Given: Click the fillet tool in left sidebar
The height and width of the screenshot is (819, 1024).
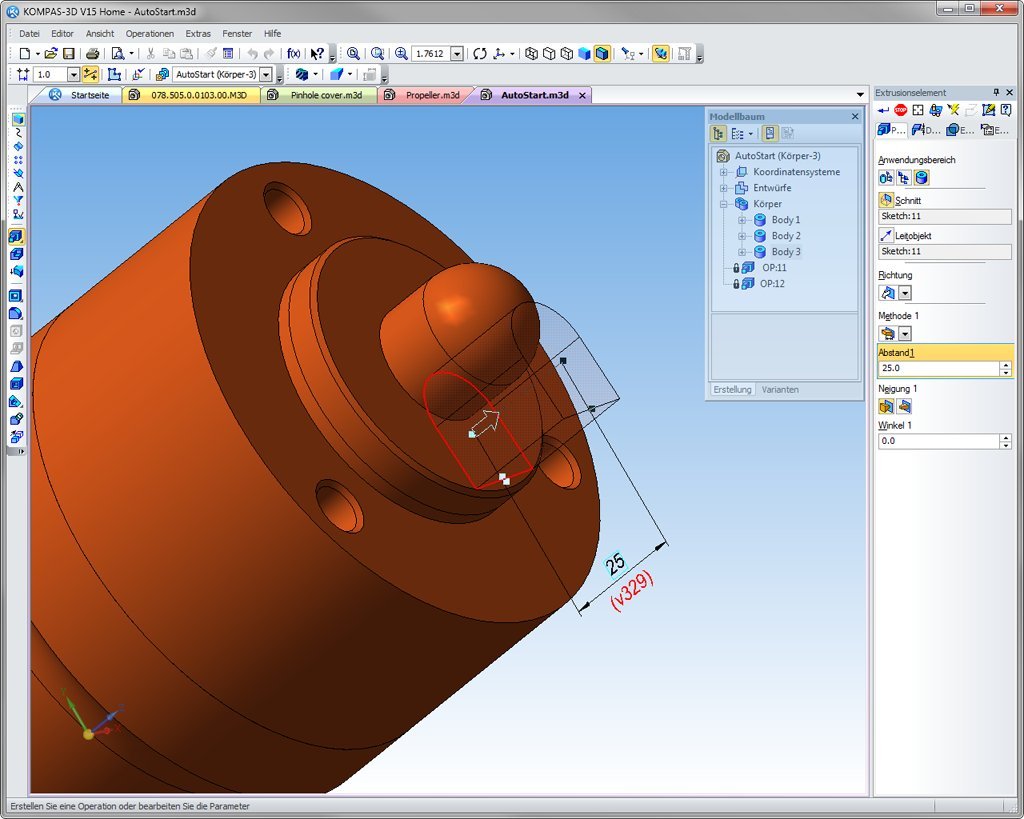Looking at the screenshot, I should tap(17, 313).
